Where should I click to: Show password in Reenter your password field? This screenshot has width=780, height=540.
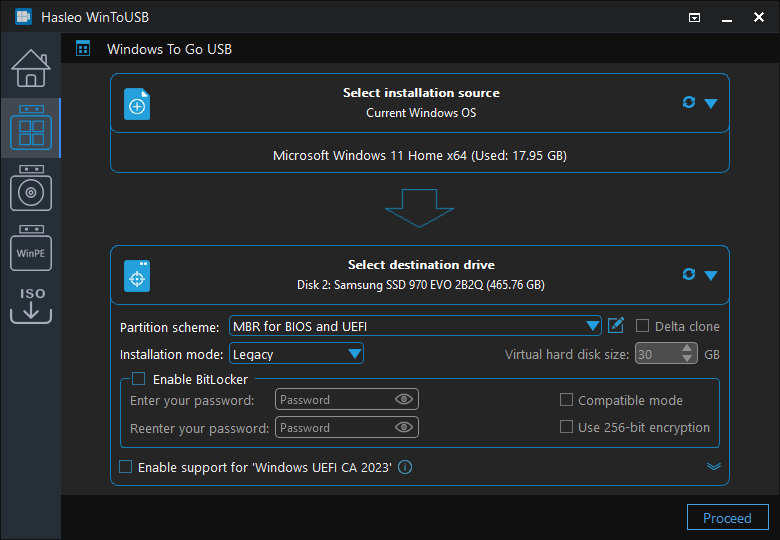403,427
